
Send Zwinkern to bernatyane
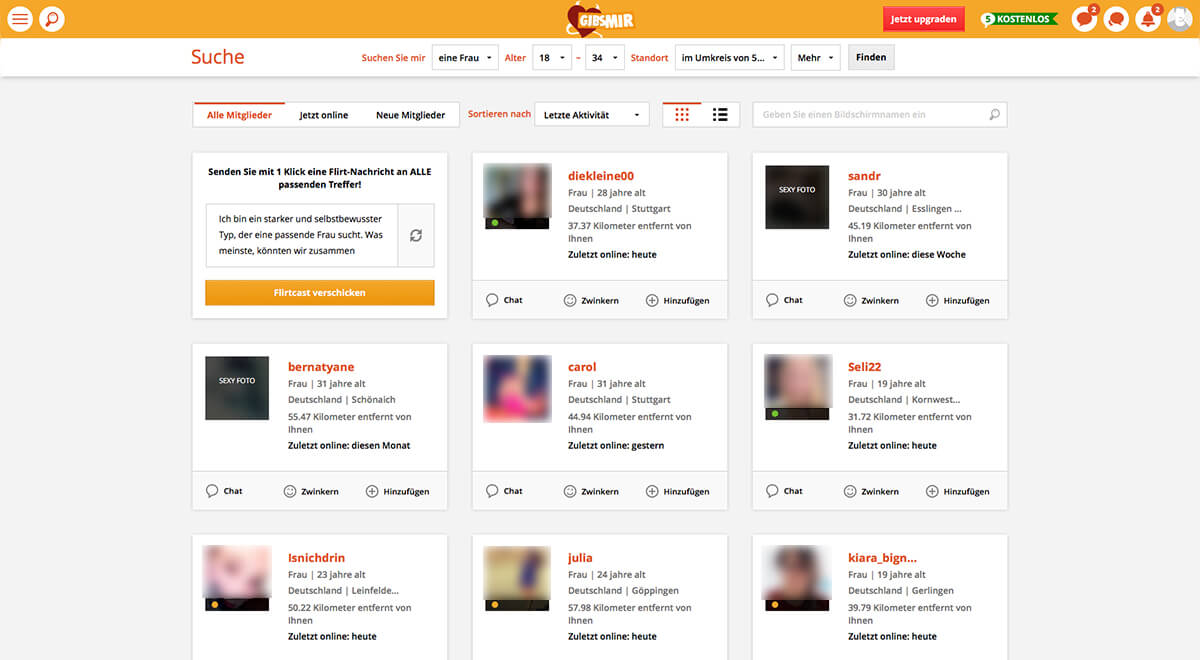(x=311, y=491)
